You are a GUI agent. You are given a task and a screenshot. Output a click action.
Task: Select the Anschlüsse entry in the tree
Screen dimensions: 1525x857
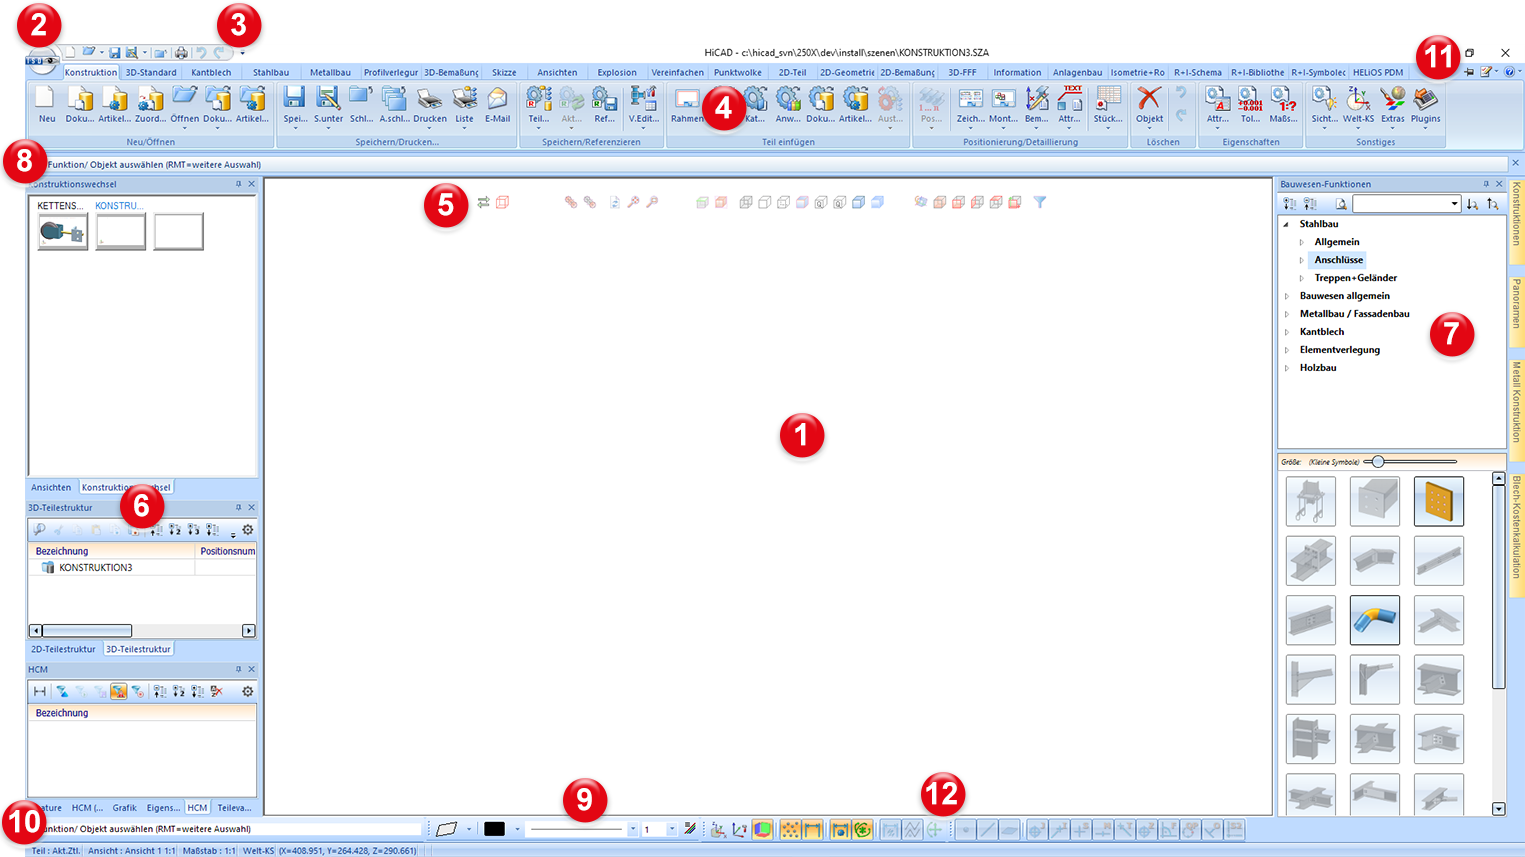click(1339, 260)
